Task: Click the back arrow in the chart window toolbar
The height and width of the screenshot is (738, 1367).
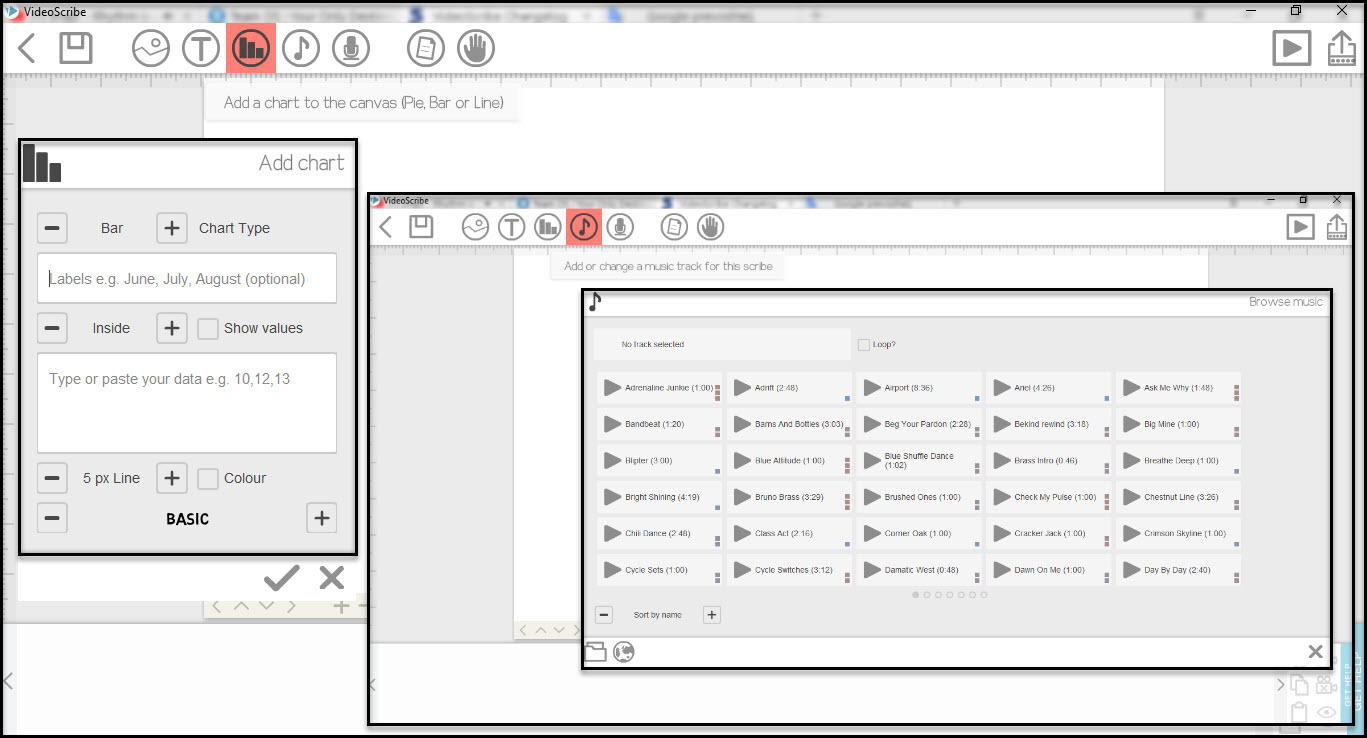Action: point(27,47)
